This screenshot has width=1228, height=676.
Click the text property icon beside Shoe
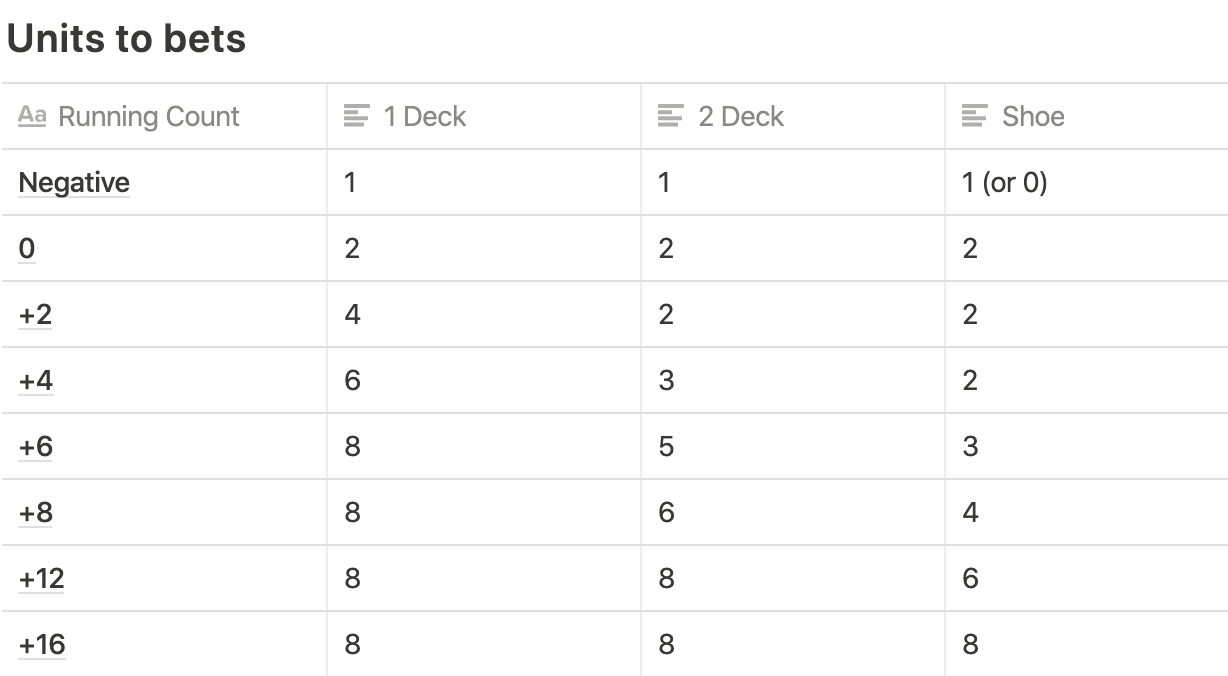(974, 117)
